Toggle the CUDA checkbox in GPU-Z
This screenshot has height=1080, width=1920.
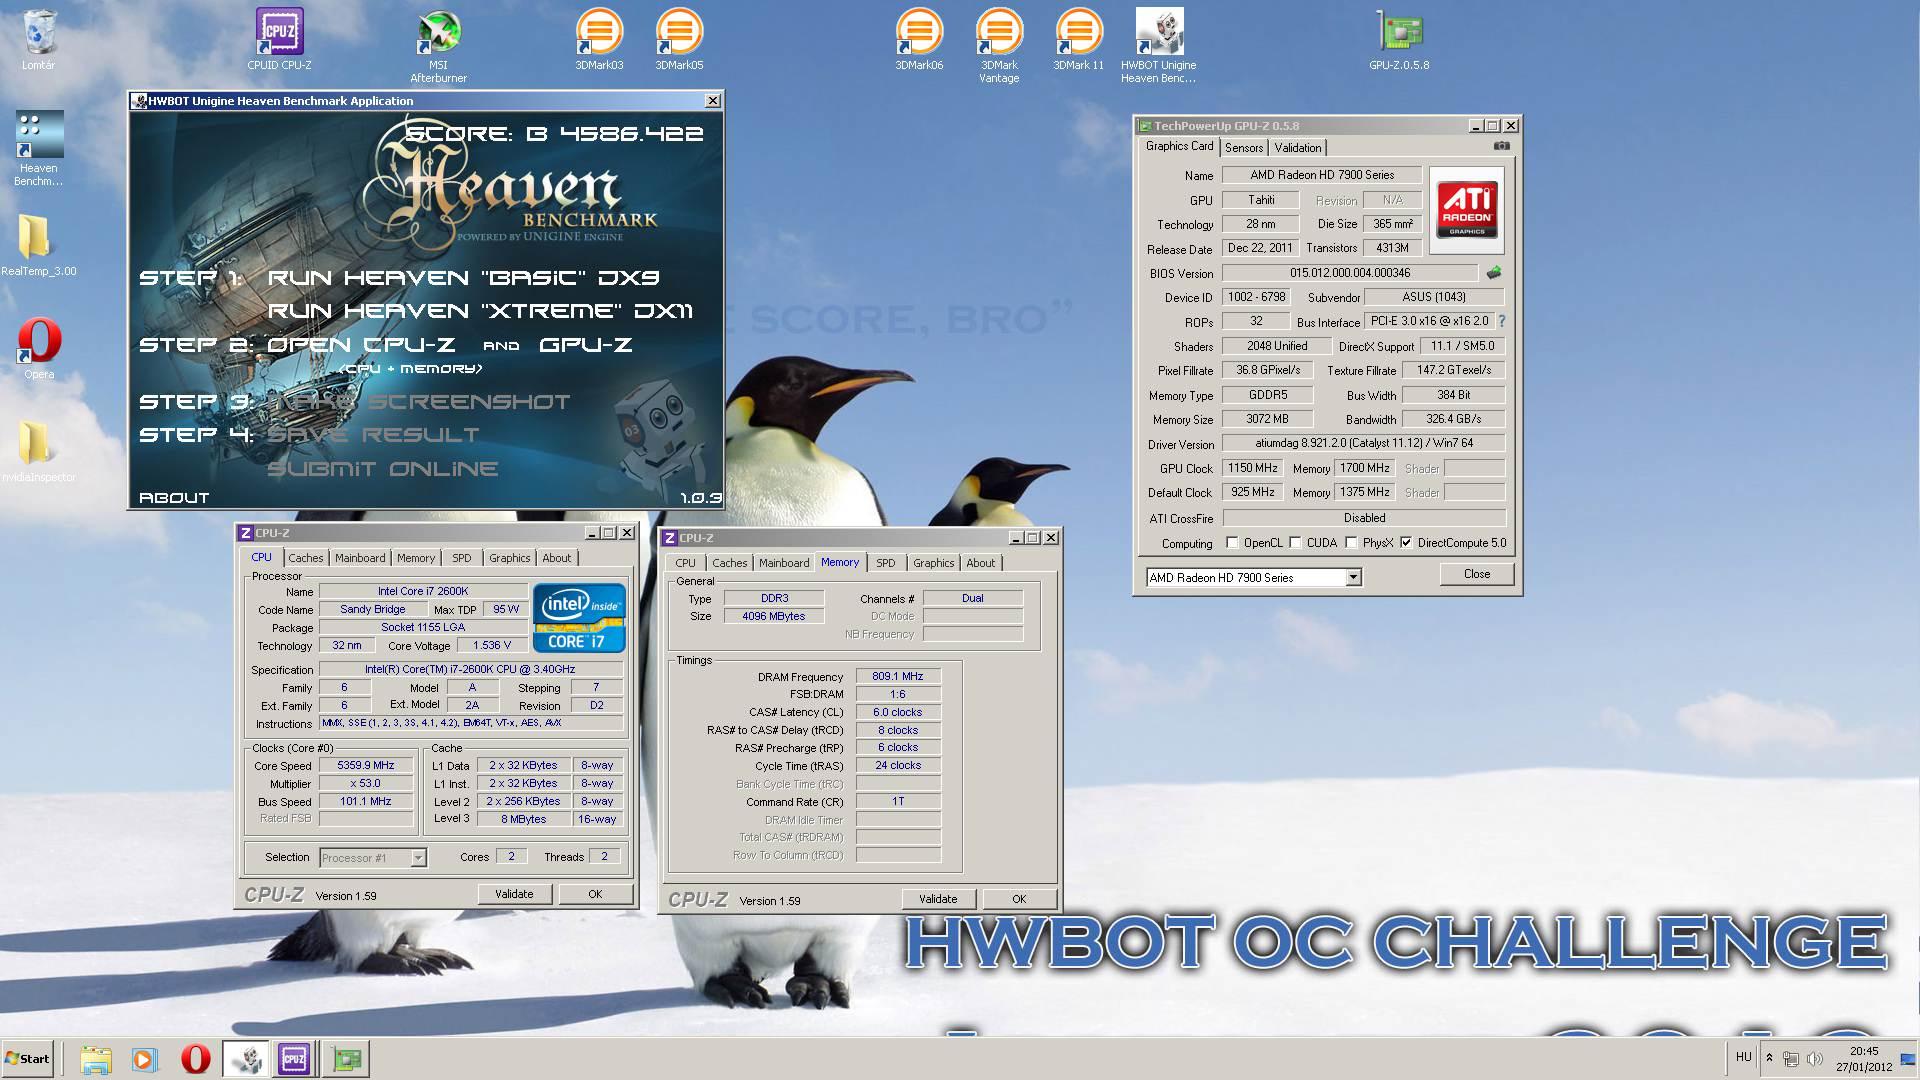(1295, 543)
